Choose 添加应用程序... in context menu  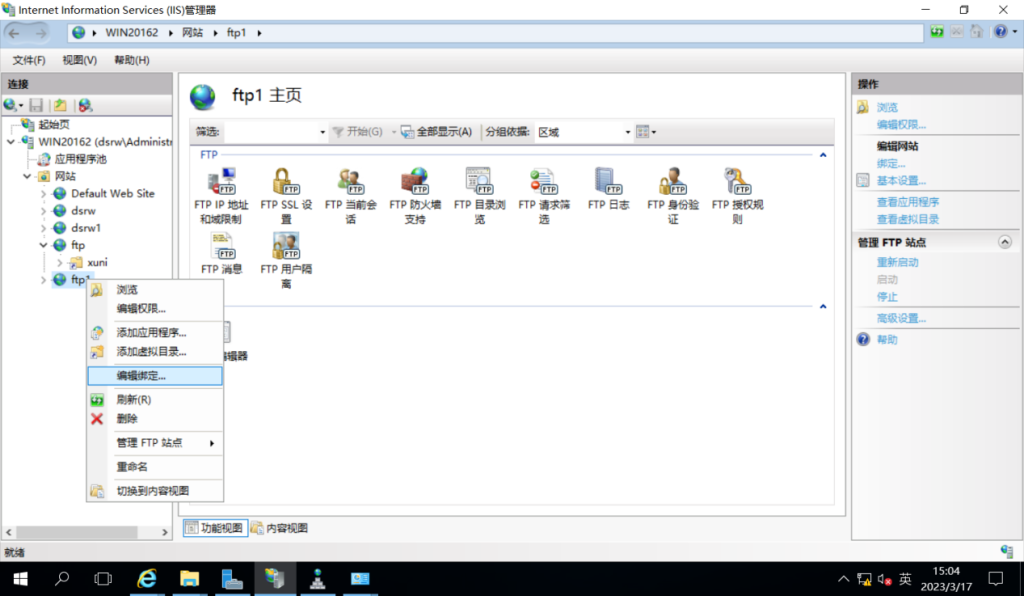tap(155, 332)
